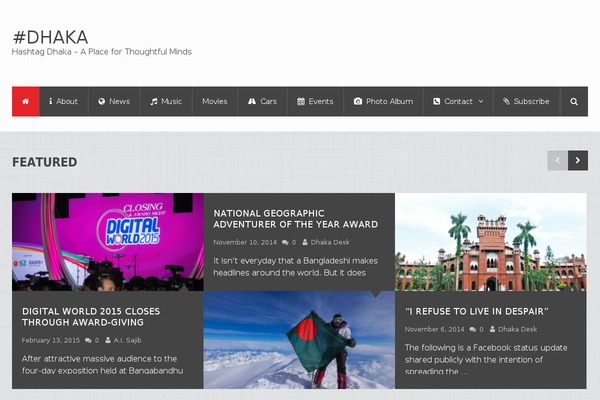The width and height of the screenshot is (600, 400).
Task: Show next featured posts with right arrow
Action: [578, 161]
